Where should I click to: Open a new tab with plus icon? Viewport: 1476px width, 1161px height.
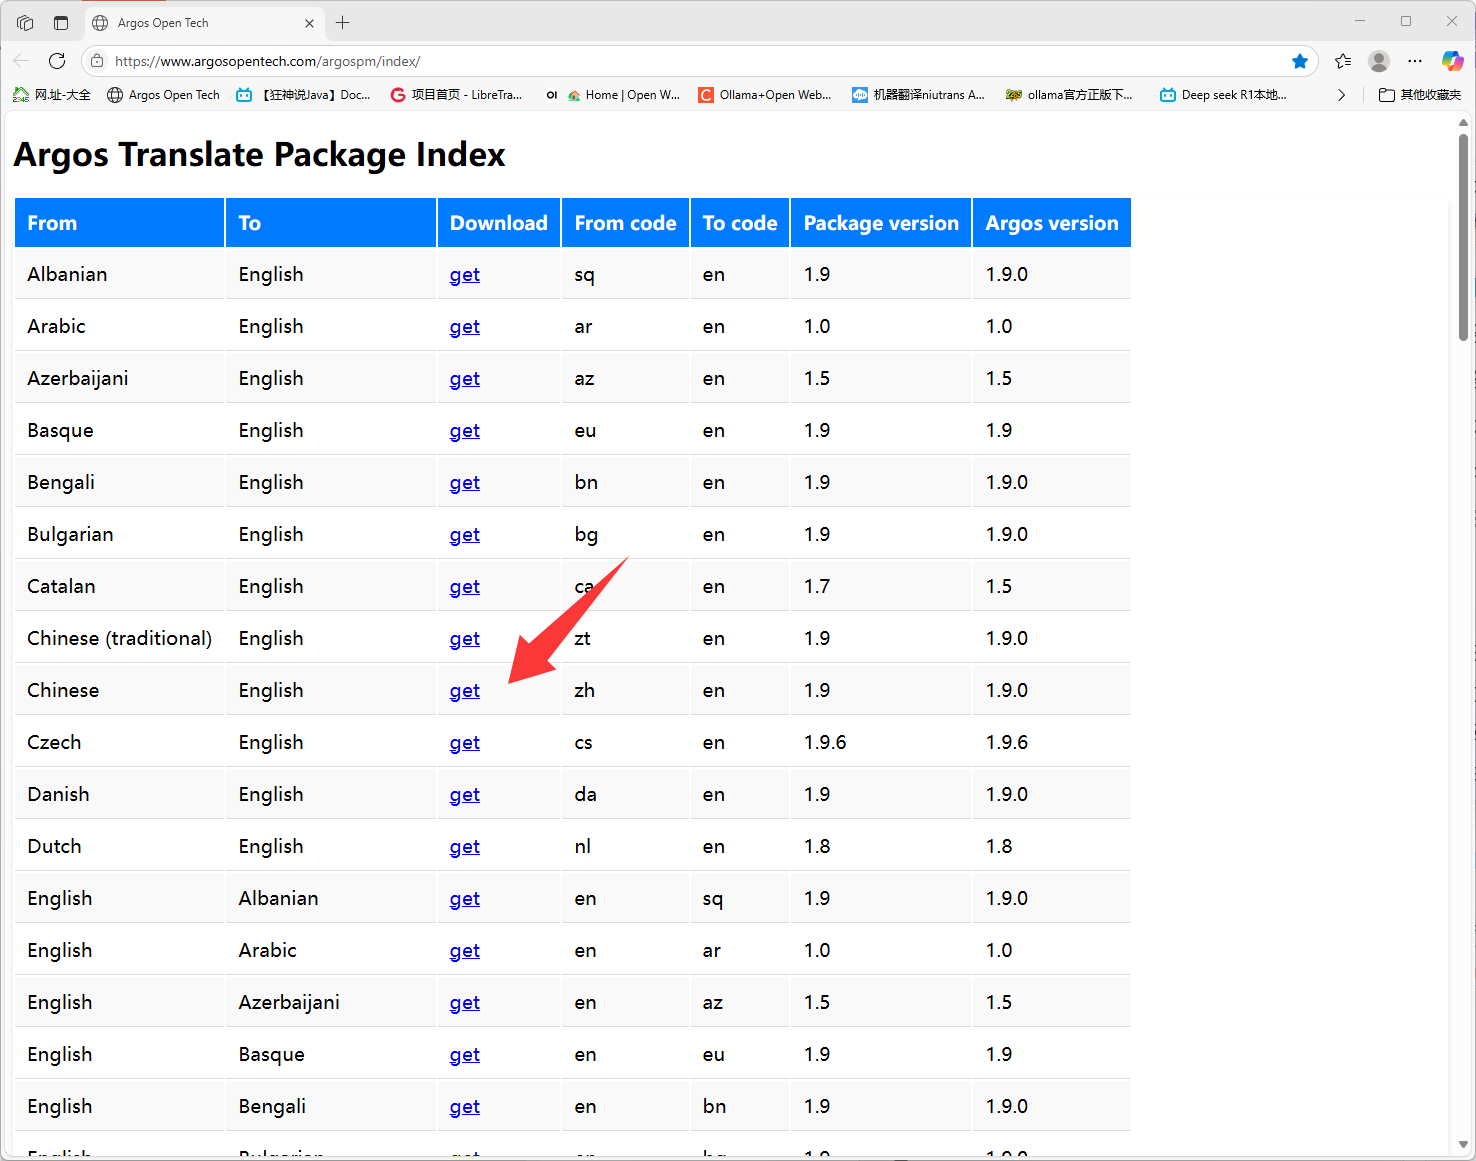pos(343,22)
